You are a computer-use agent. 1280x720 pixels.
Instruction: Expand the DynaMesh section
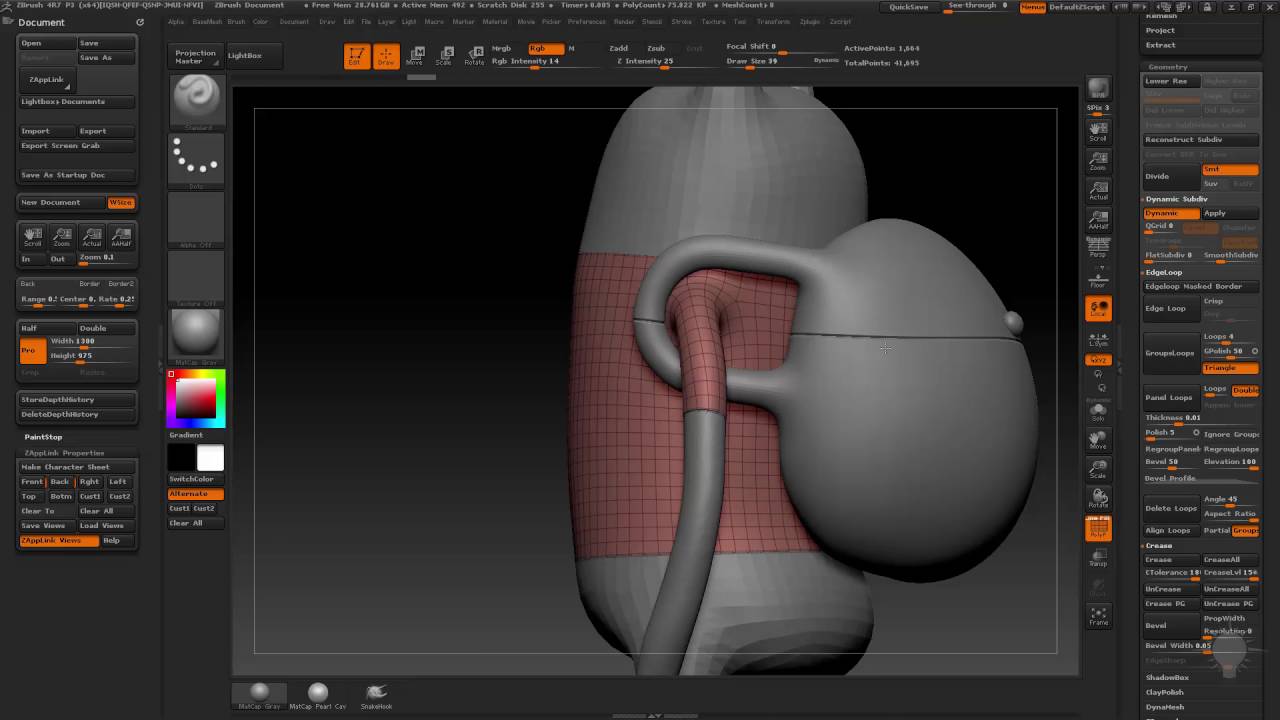click(1165, 707)
